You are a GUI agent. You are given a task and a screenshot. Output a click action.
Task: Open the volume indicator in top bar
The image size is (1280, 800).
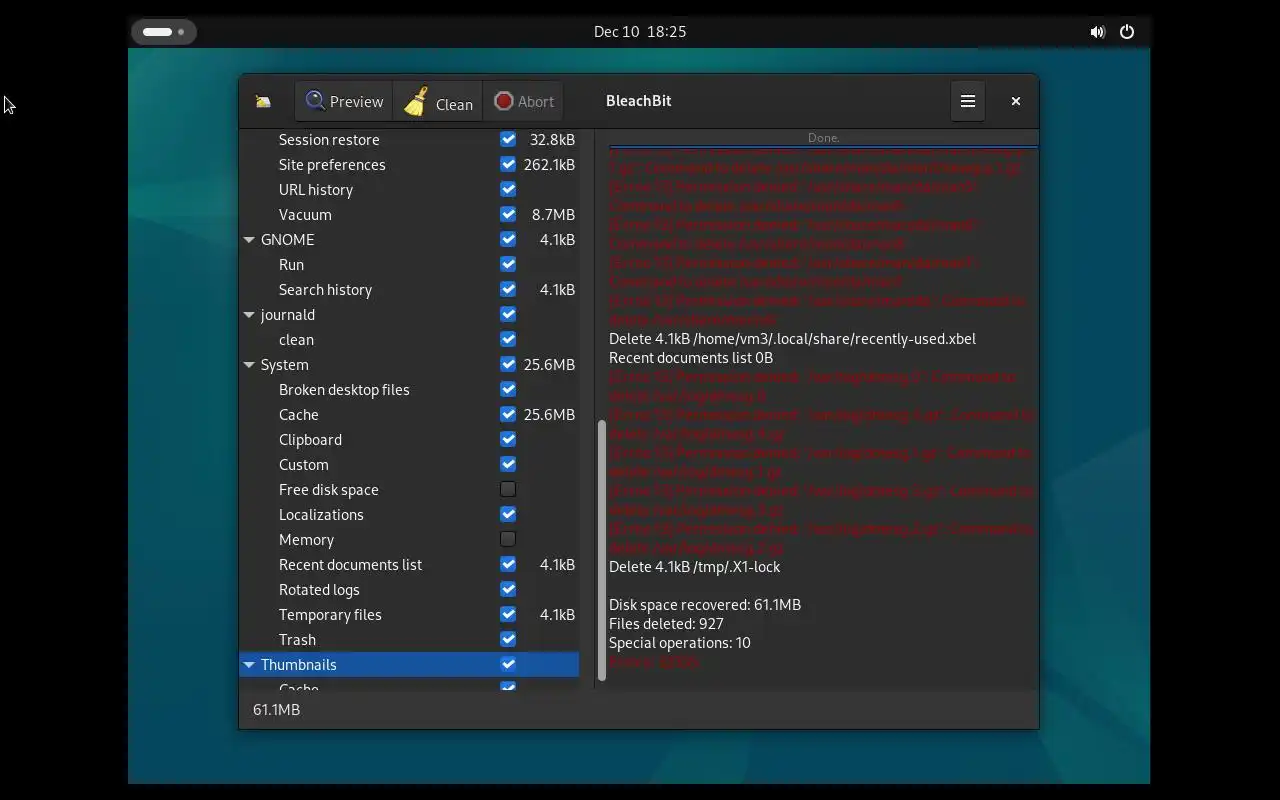coord(1097,32)
